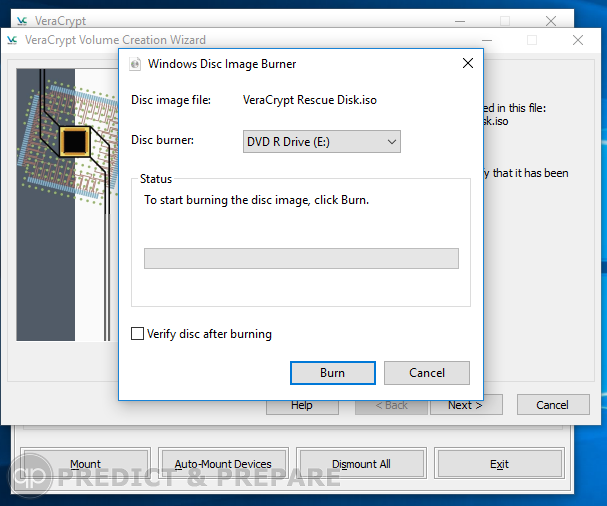Click the Disc burner label
607x506 pixels.
[163, 140]
